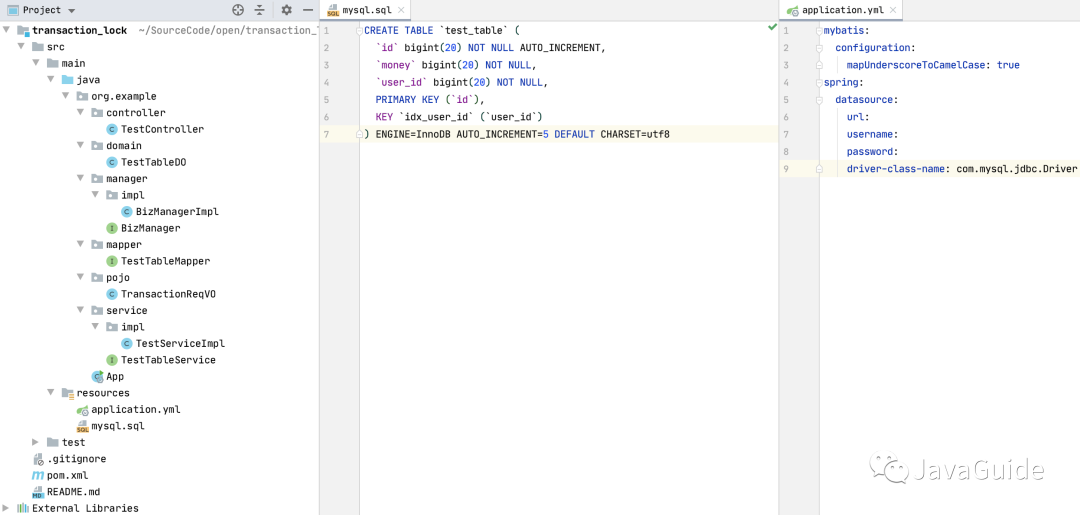
Task: Click the locate/scroll from source target icon
Action: point(238,10)
